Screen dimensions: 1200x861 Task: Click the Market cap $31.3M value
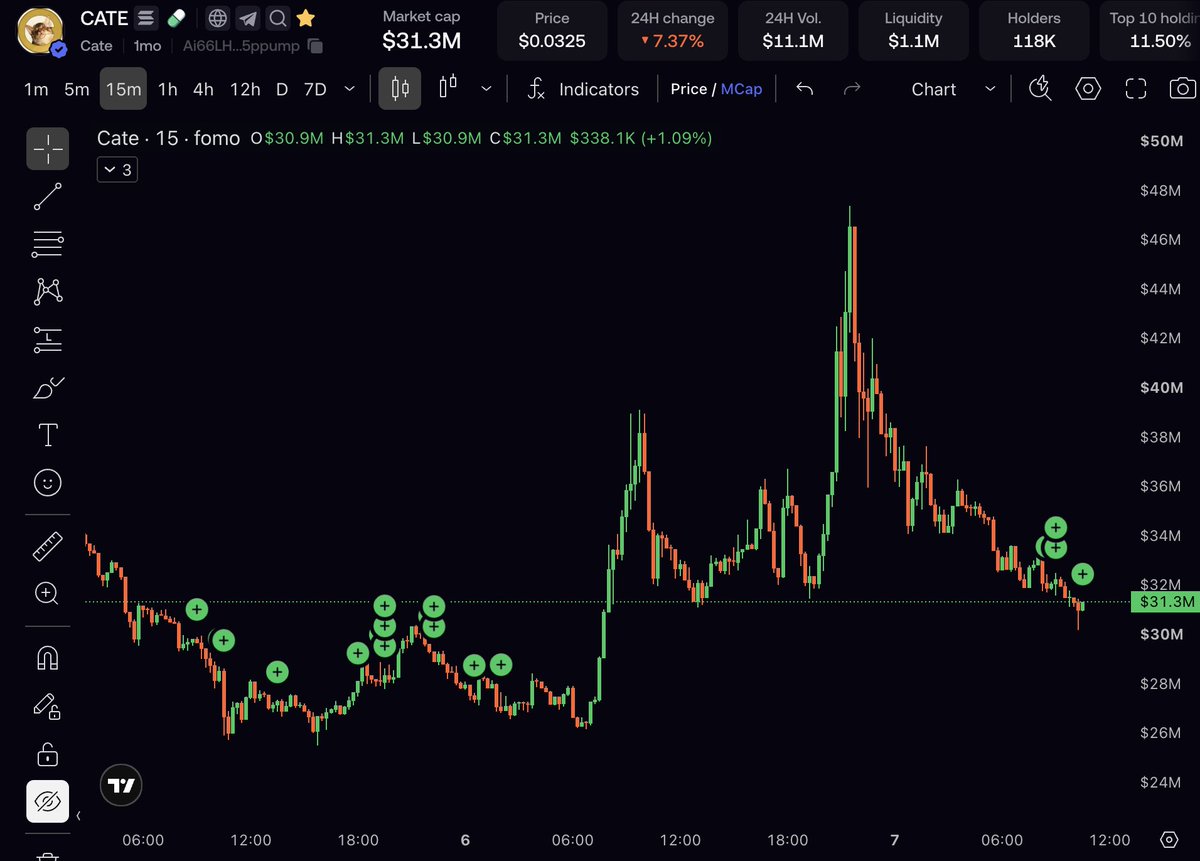coord(422,41)
